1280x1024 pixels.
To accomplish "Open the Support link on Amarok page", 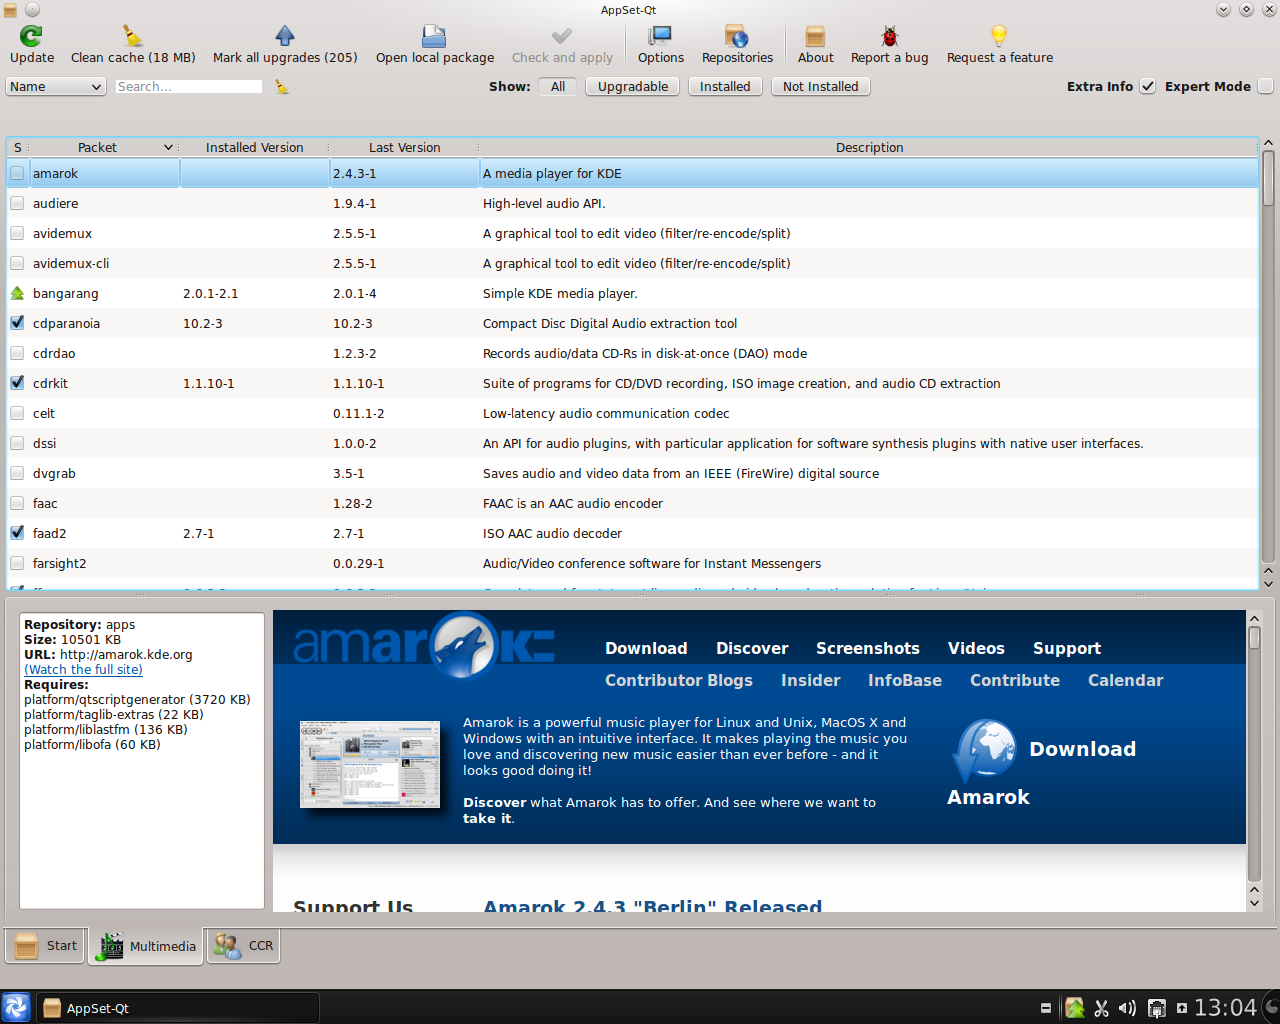I will pos(1066,648).
